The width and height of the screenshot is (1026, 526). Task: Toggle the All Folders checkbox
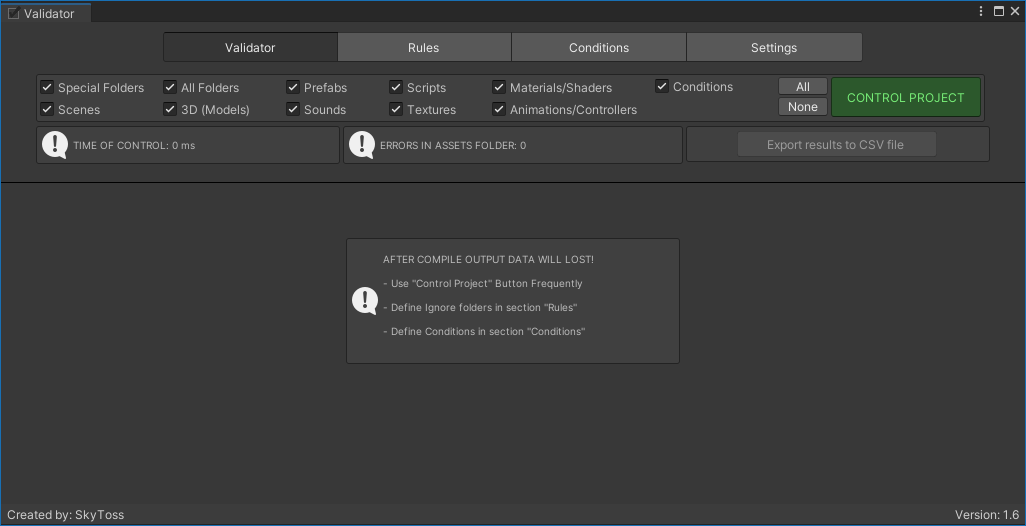(170, 87)
